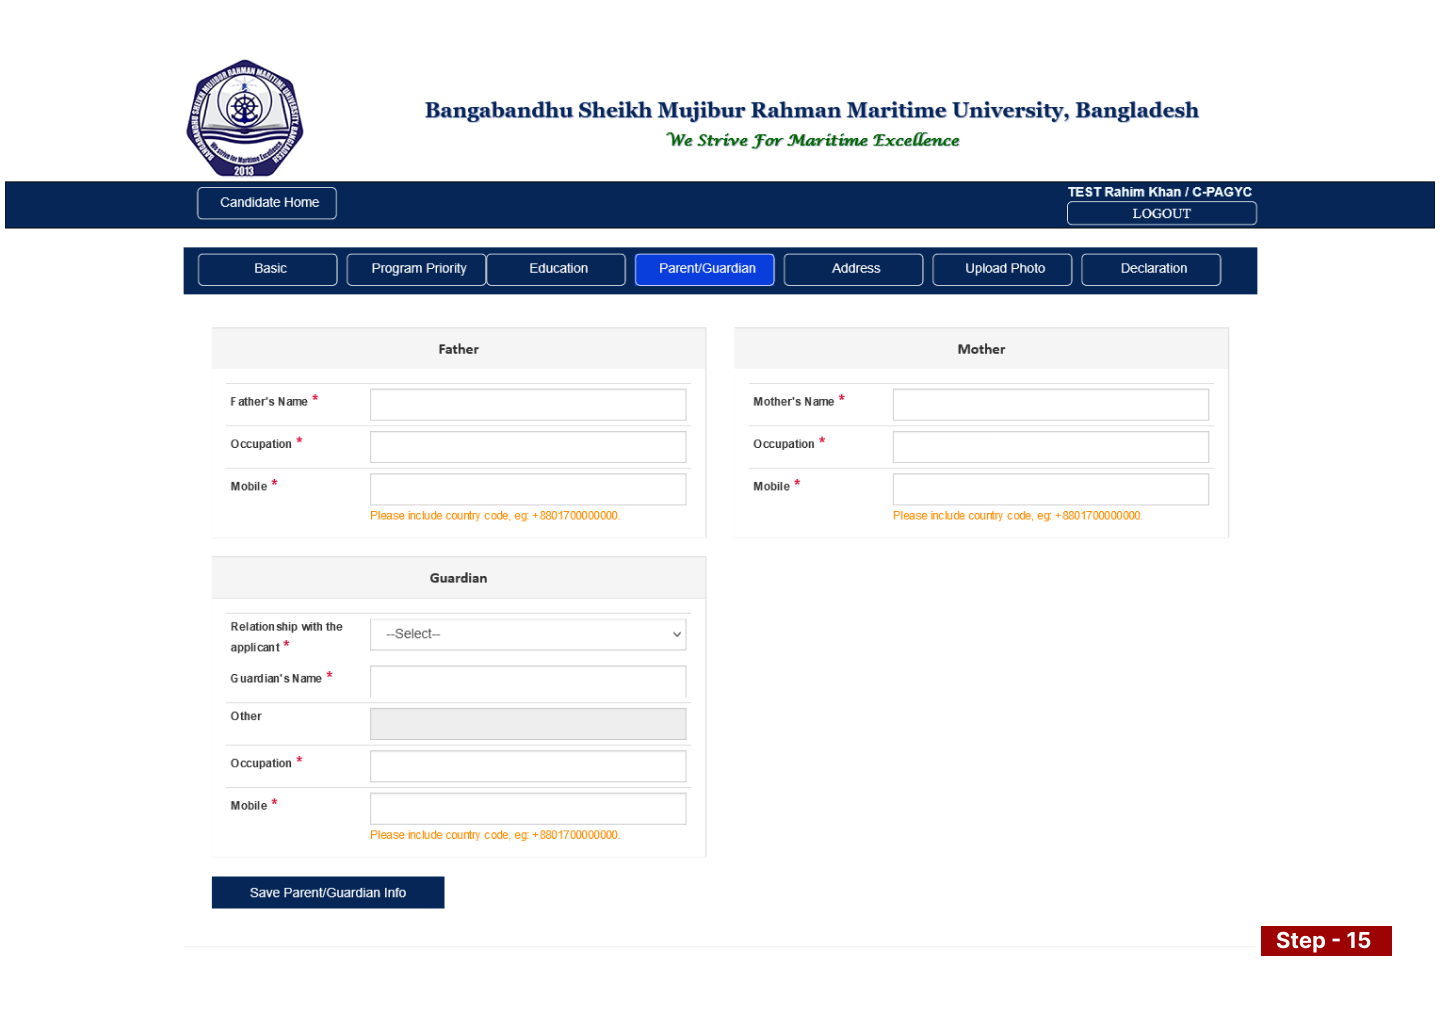Click the Father's Mobile field
Viewport: 1440px width, 1024px height.
(x=528, y=489)
